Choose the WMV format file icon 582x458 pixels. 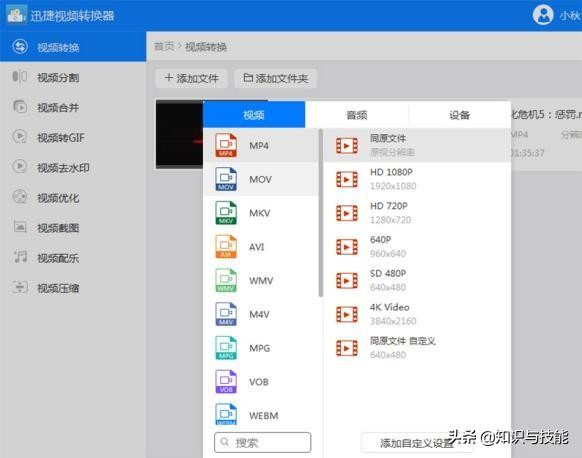[226, 280]
